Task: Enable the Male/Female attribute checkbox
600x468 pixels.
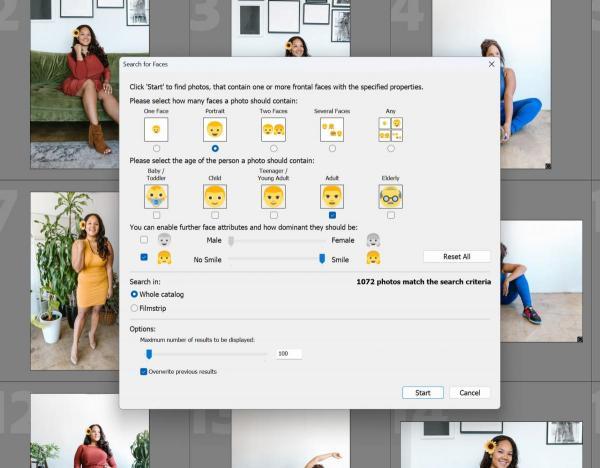Action: click(x=145, y=240)
